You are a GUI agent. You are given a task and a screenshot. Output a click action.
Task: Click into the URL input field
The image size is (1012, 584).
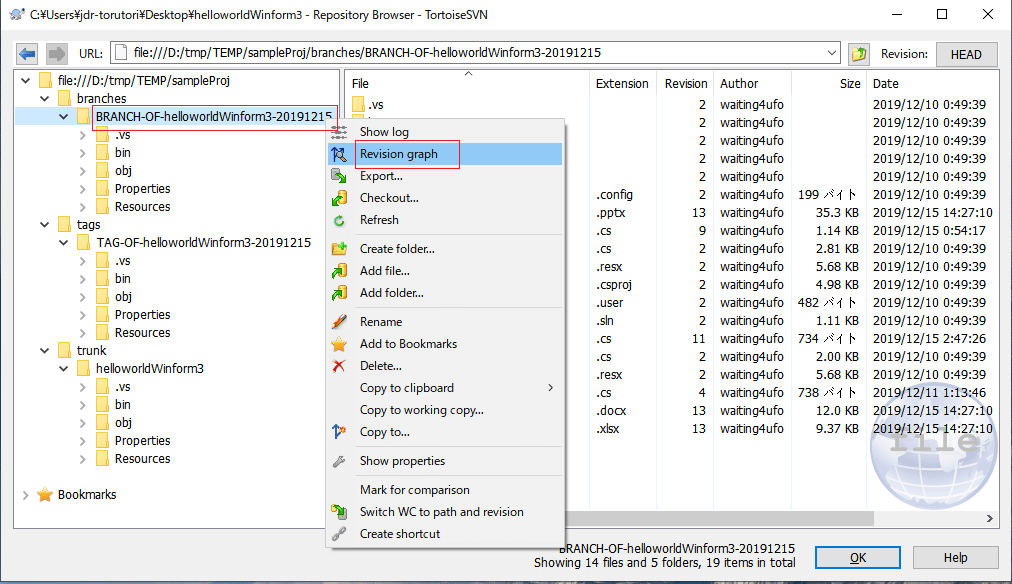(474, 53)
